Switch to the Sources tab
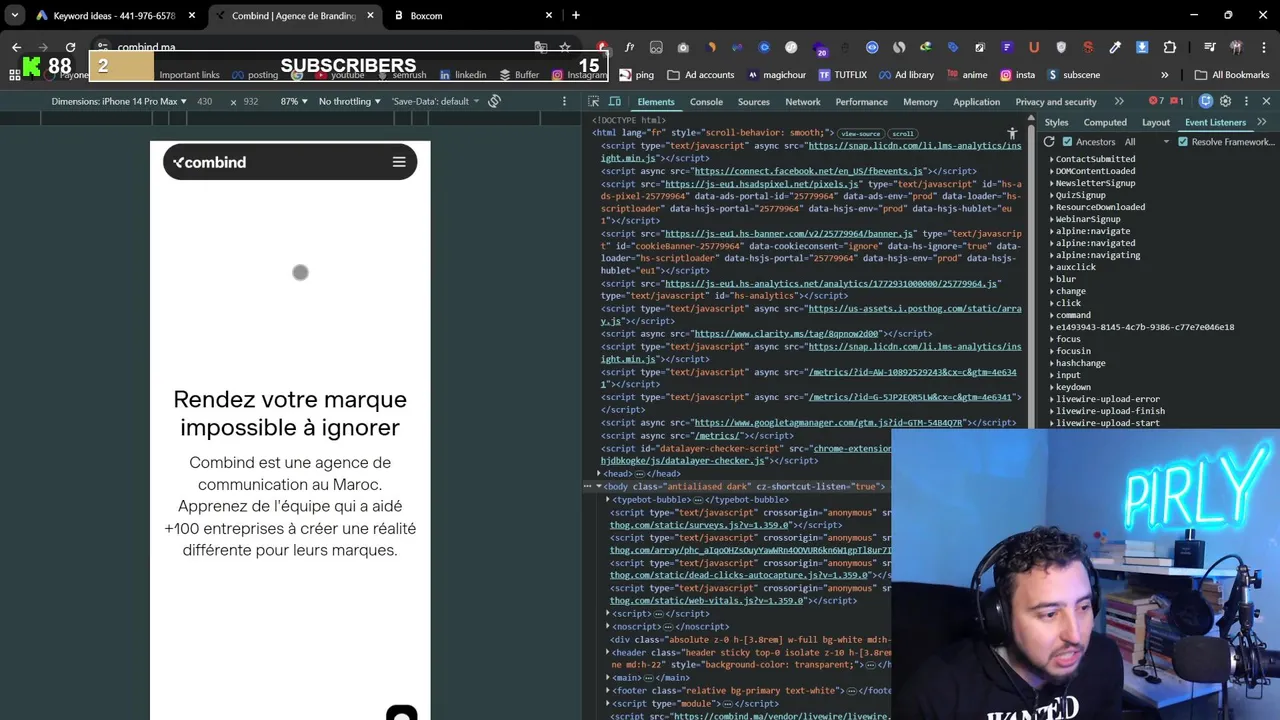Viewport: 1280px width, 720px height. coord(753,102)
